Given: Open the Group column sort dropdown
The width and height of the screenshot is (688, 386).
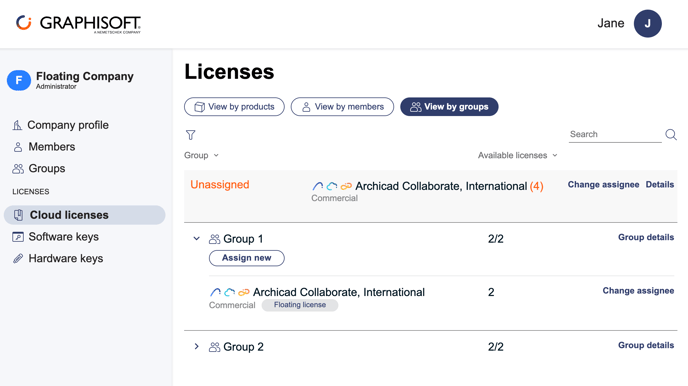Looking at the screenshot, I should click(x=201, y=155).
